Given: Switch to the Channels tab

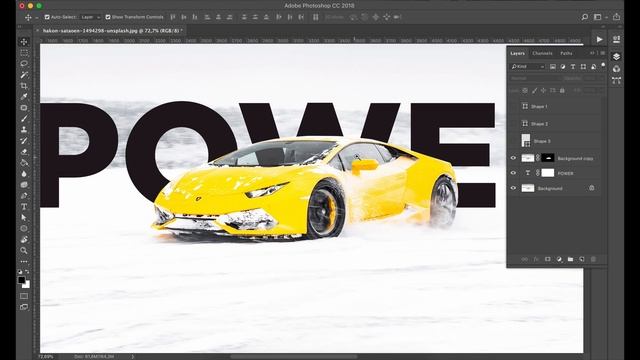Looking at the screenshot, I should [542, 53].
